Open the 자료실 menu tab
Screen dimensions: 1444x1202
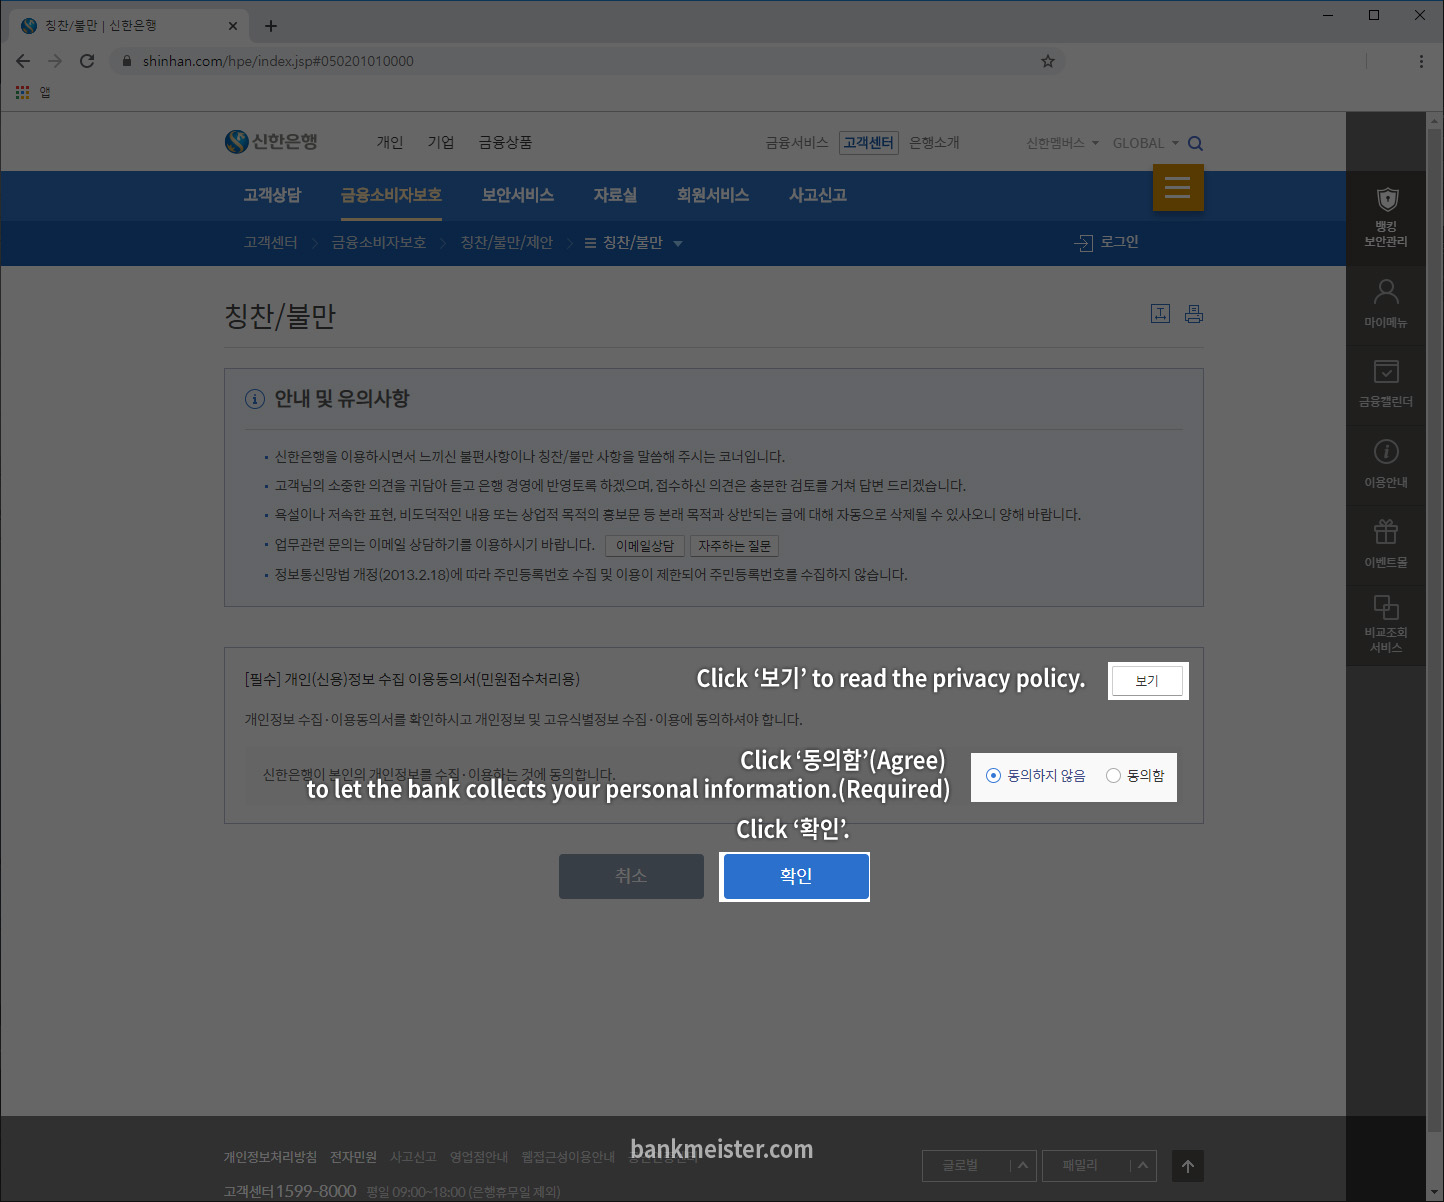click(x=615, y=195)
